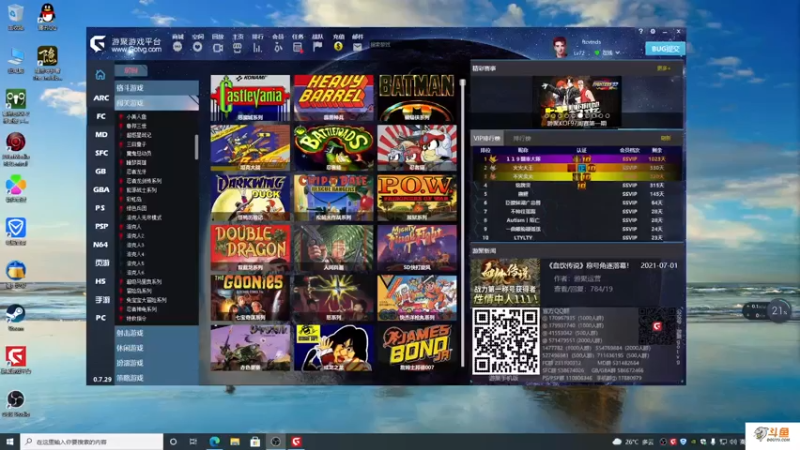Viewport: 800px width, 450px height.
Task: Open the 邮件 mail envelope icon
Action: pyautogui.click(x=357, y=47)
